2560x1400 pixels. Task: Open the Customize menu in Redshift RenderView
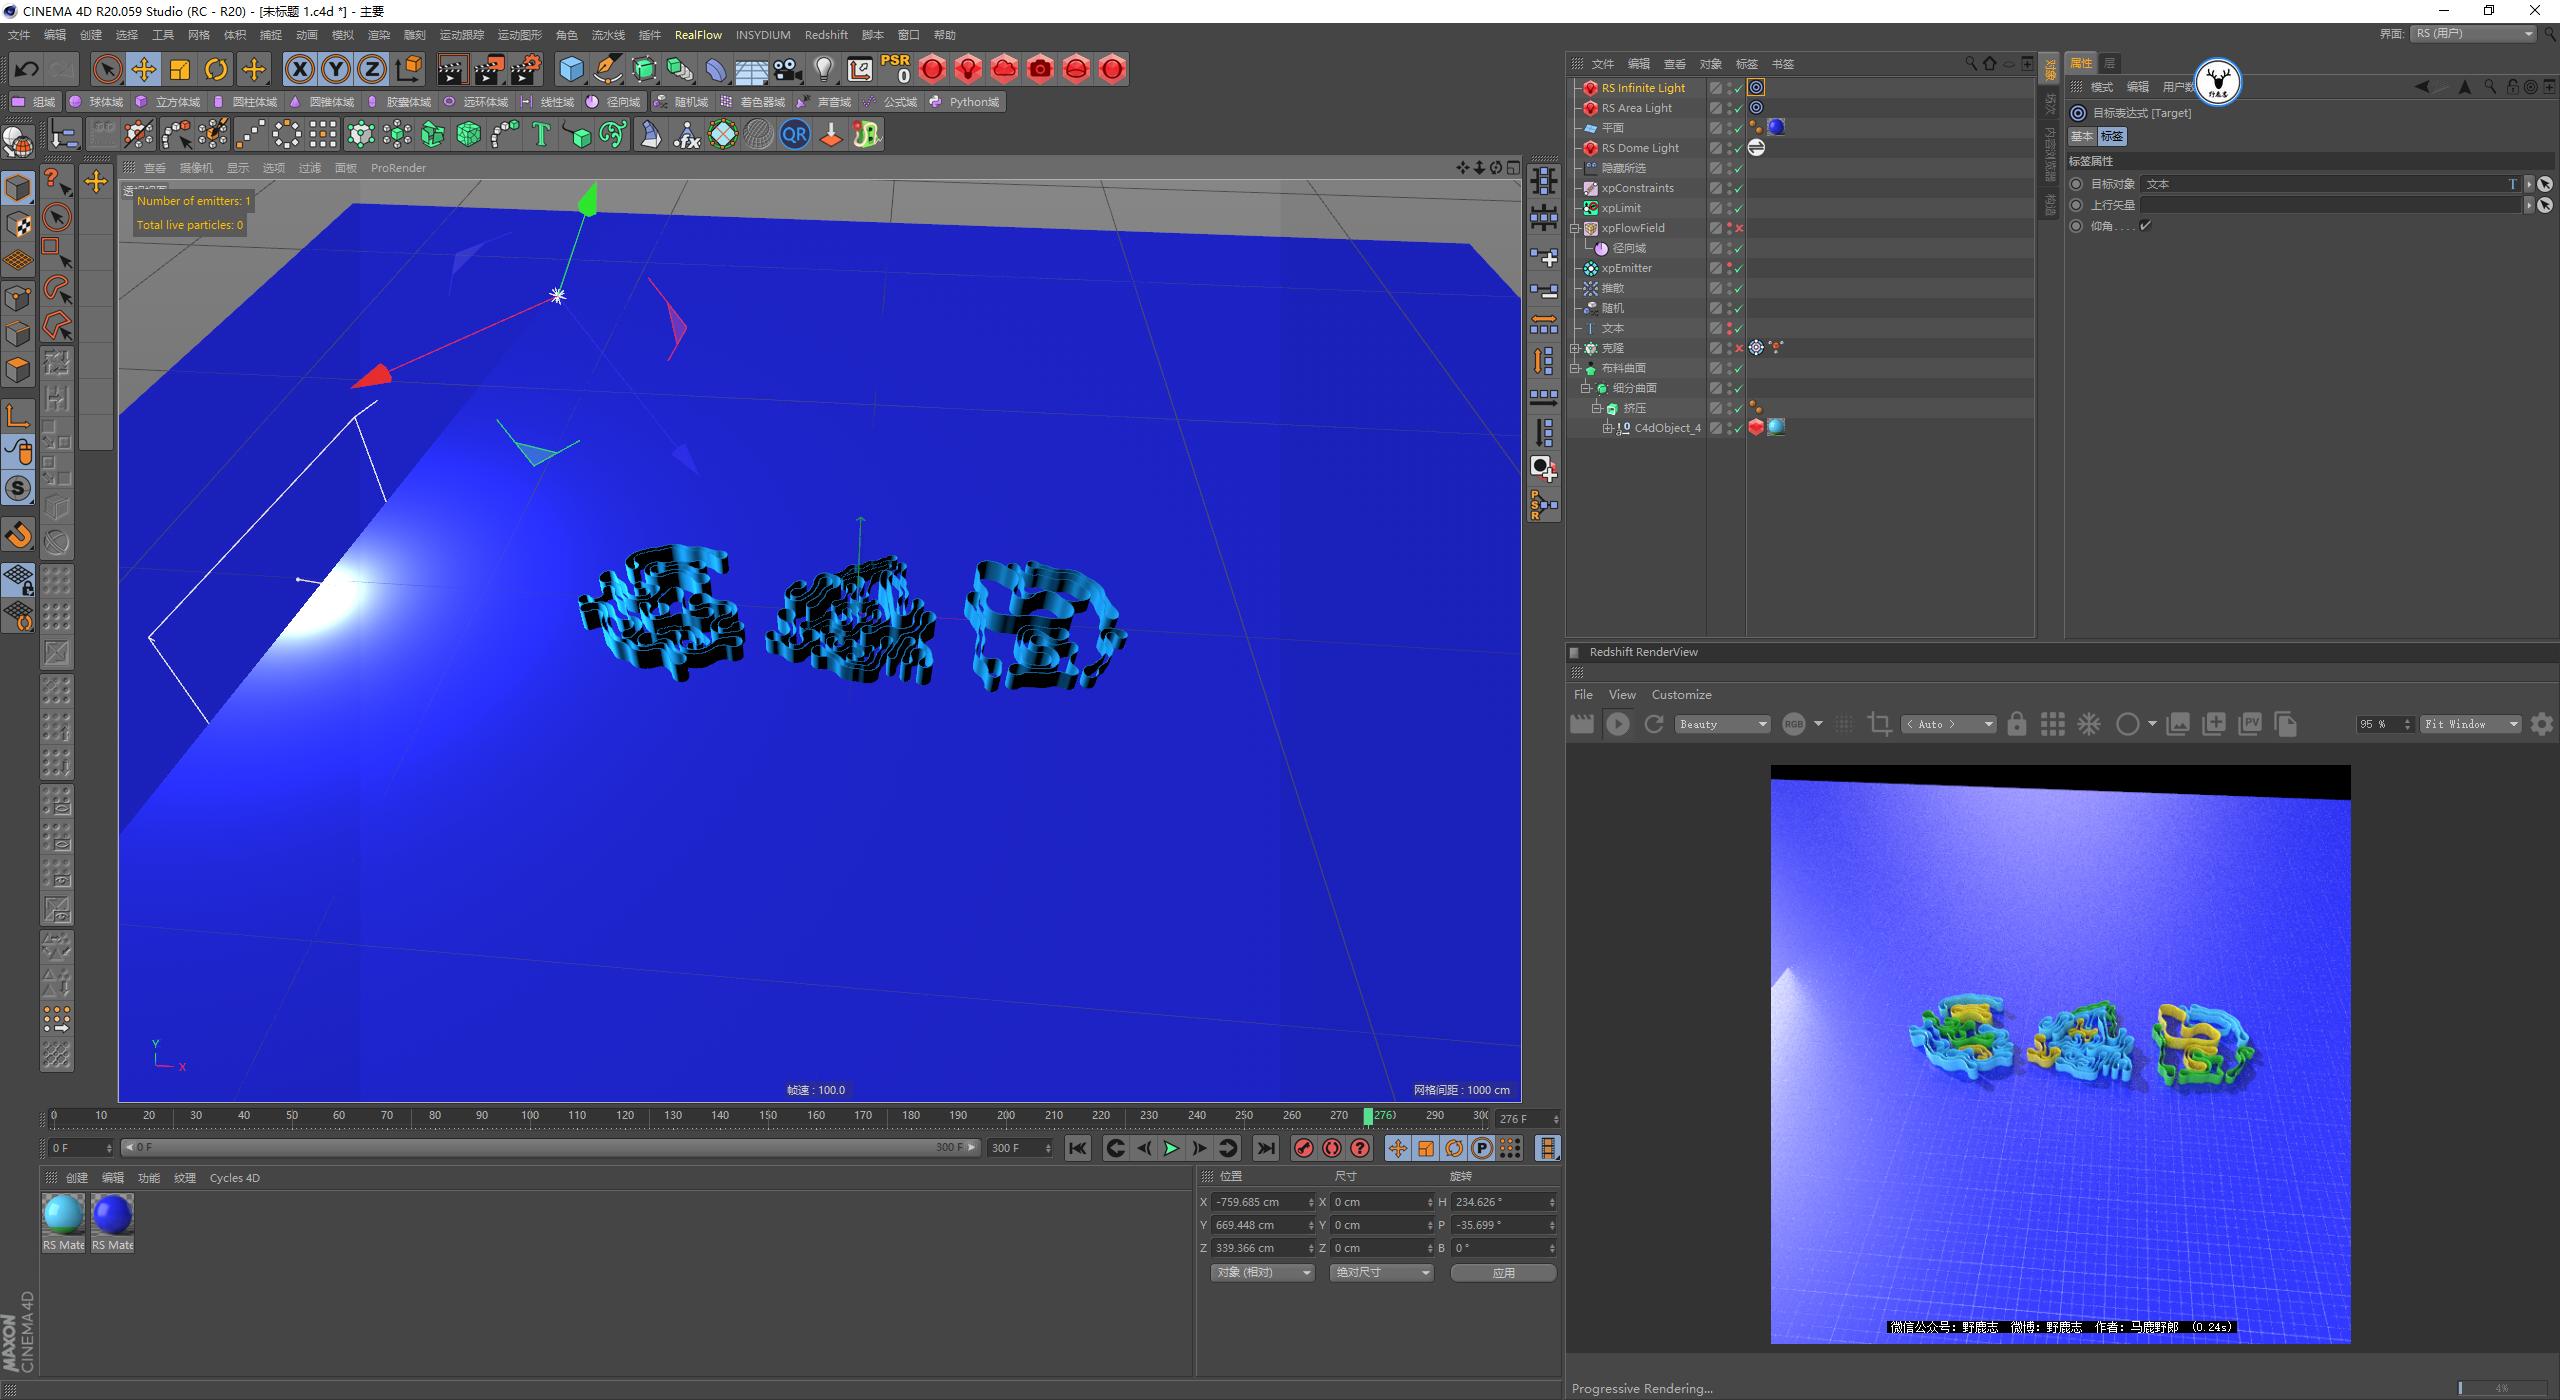(x=1681, y=694)
